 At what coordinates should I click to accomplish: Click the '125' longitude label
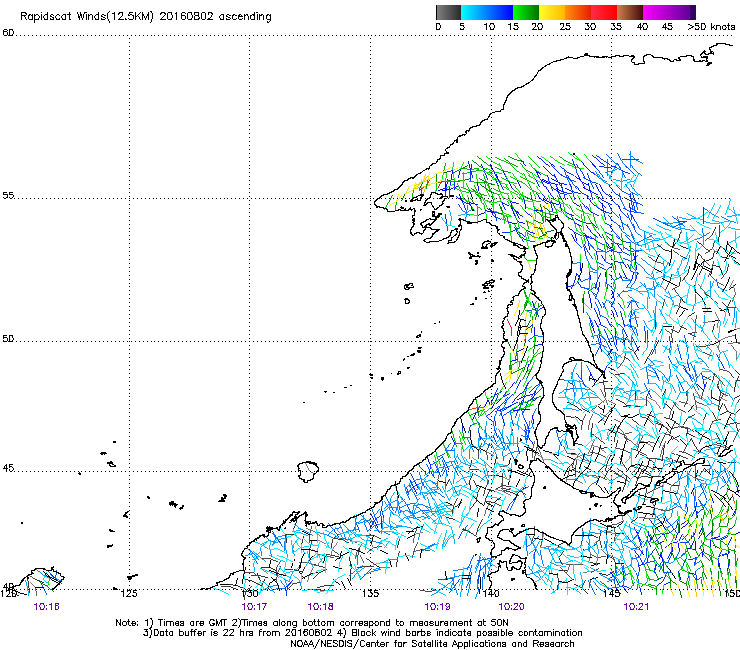(129, 593)
